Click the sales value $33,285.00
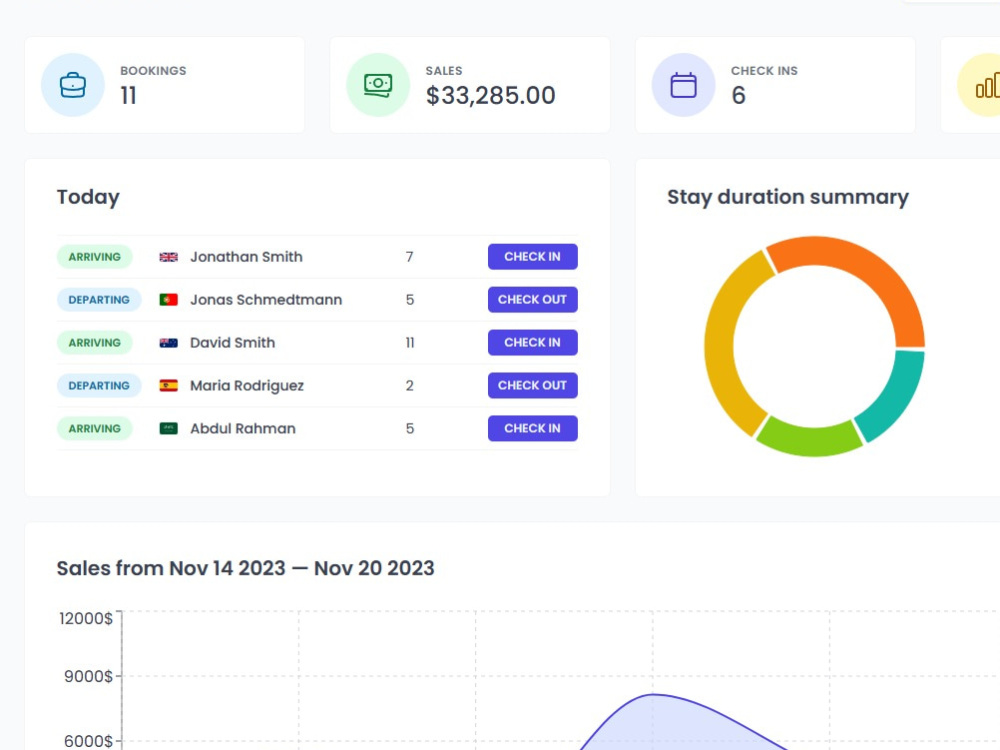 490,96
